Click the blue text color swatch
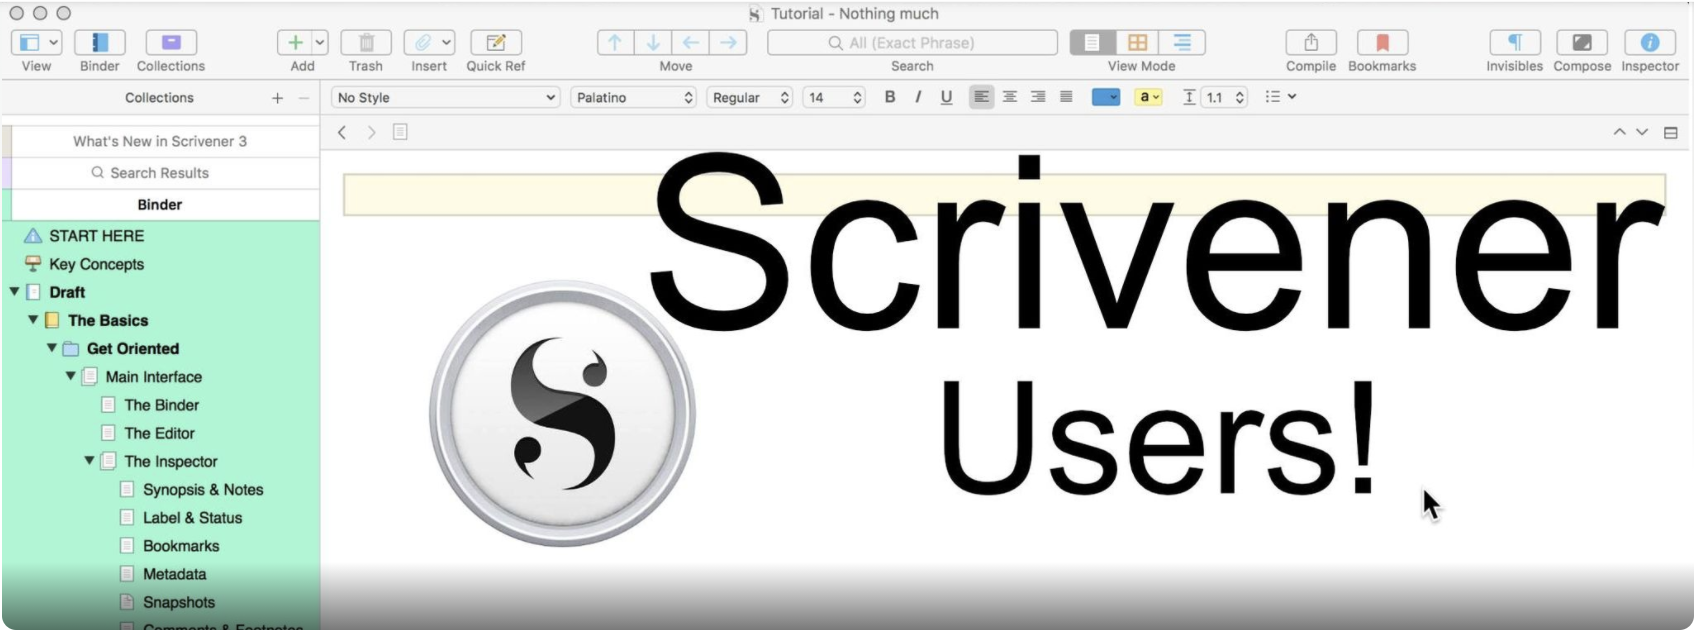Screen dimensions: 1694x634 1106,97
